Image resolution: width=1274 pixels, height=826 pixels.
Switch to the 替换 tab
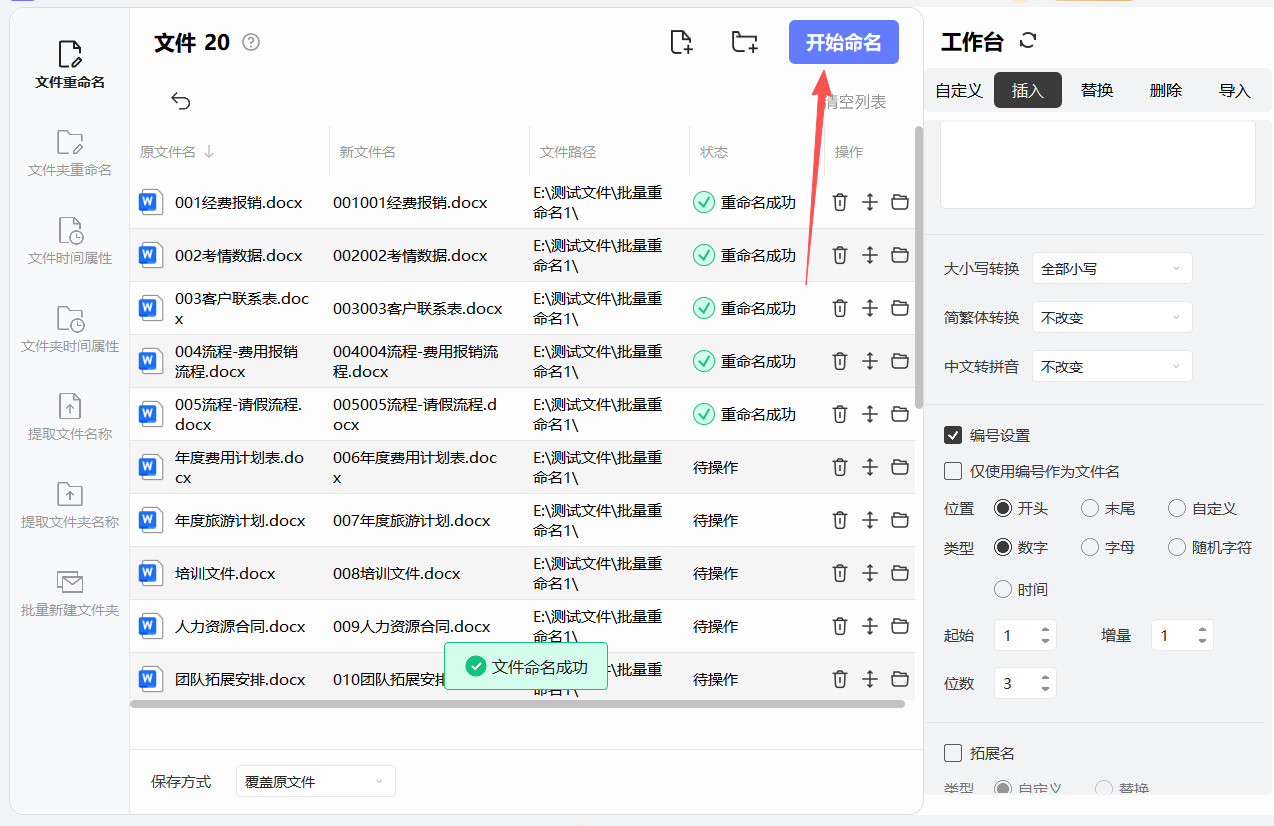pyautogui.click(x=1097, y=90)
